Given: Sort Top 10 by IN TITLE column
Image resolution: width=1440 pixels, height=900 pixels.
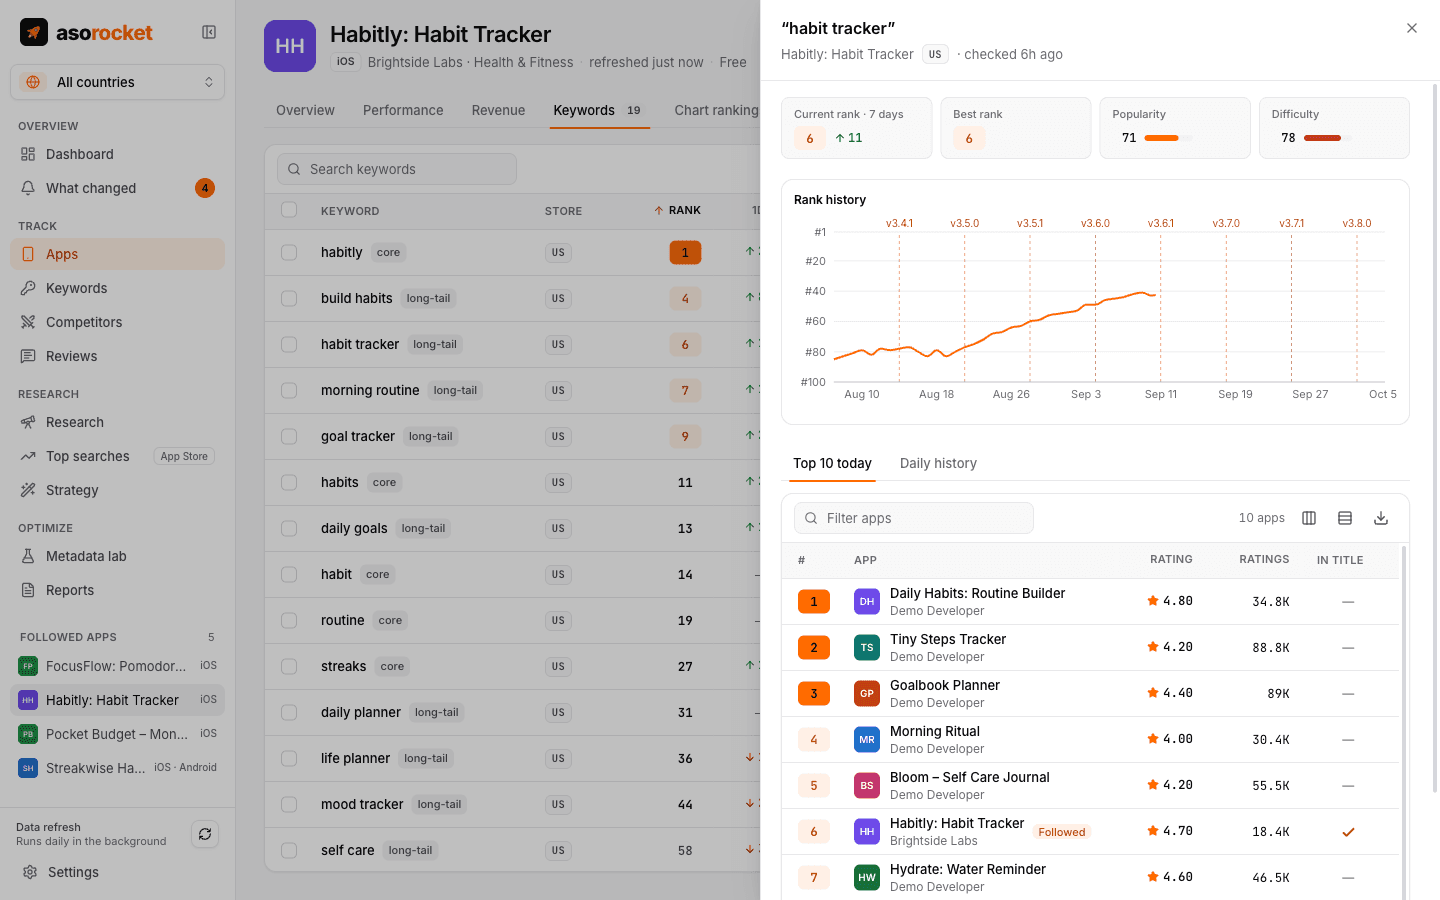Looking at the screenshot, I should coord(1340,560).
